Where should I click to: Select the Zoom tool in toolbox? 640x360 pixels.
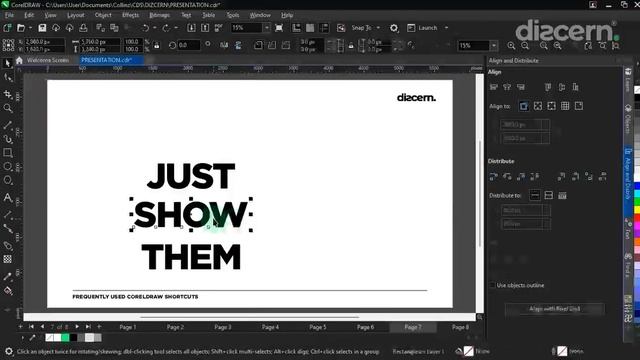click(8, 108)
